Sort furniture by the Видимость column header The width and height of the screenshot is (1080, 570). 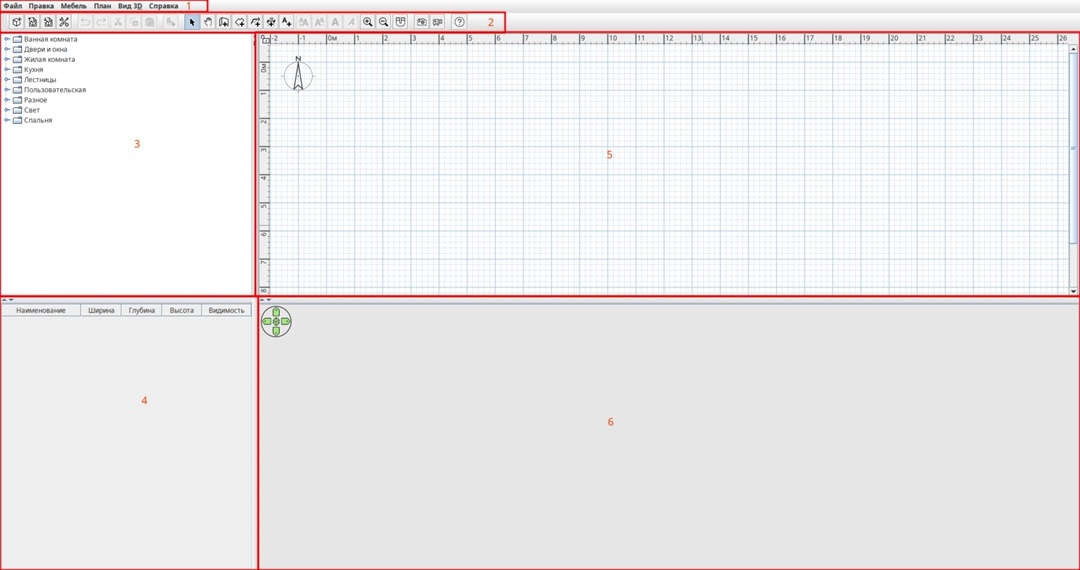click(x=227, y=310)
